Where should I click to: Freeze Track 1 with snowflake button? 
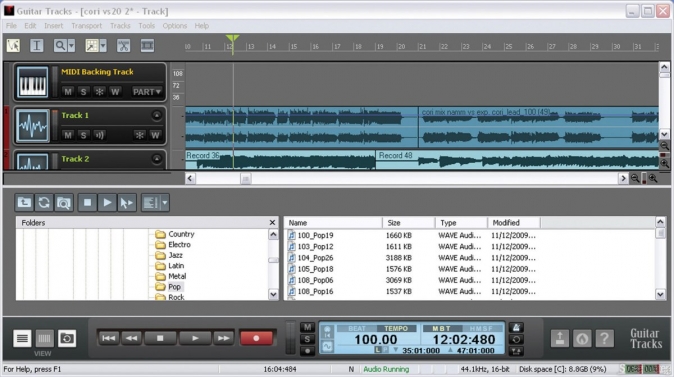click(x=139, y=135)
